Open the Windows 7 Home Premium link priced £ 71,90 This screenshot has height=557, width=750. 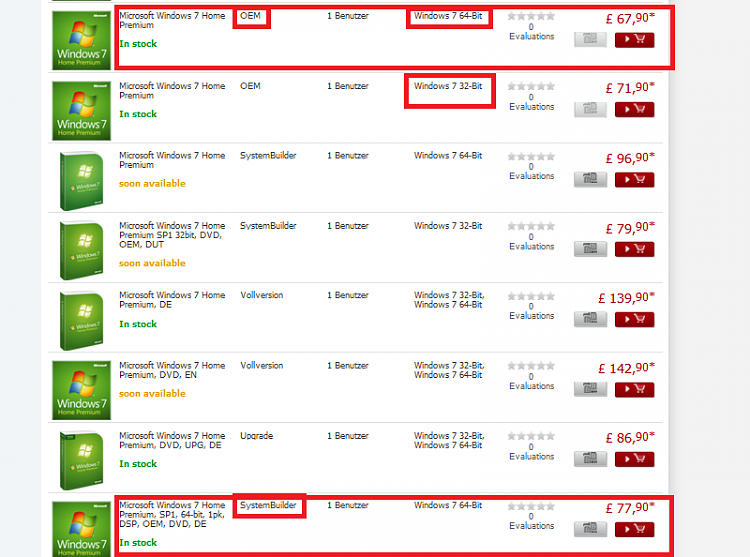point(172,91)
